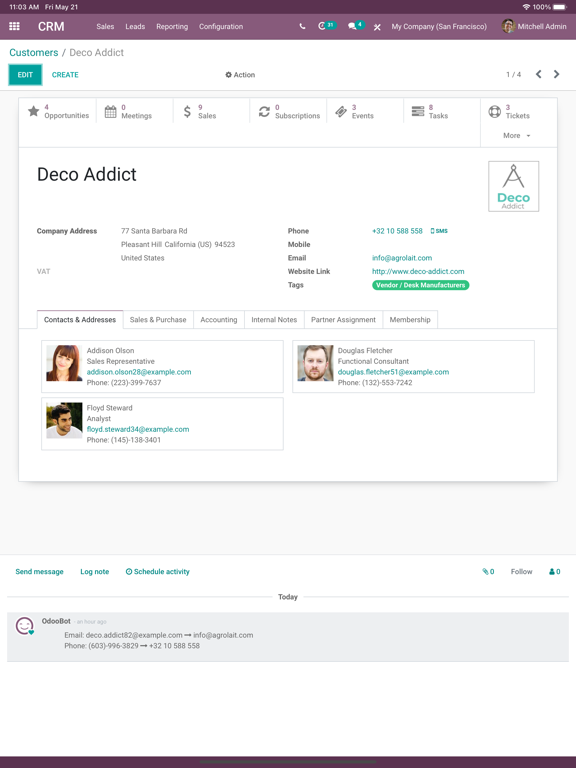Screen dimensions: 576x768
Task: Click email info@agrolait.com link
Action: (402, 258)
